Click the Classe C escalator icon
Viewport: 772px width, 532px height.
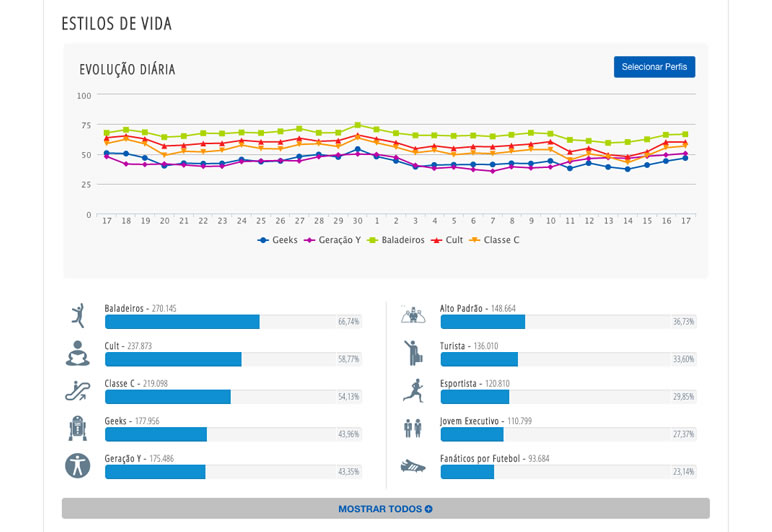(77, 391)
